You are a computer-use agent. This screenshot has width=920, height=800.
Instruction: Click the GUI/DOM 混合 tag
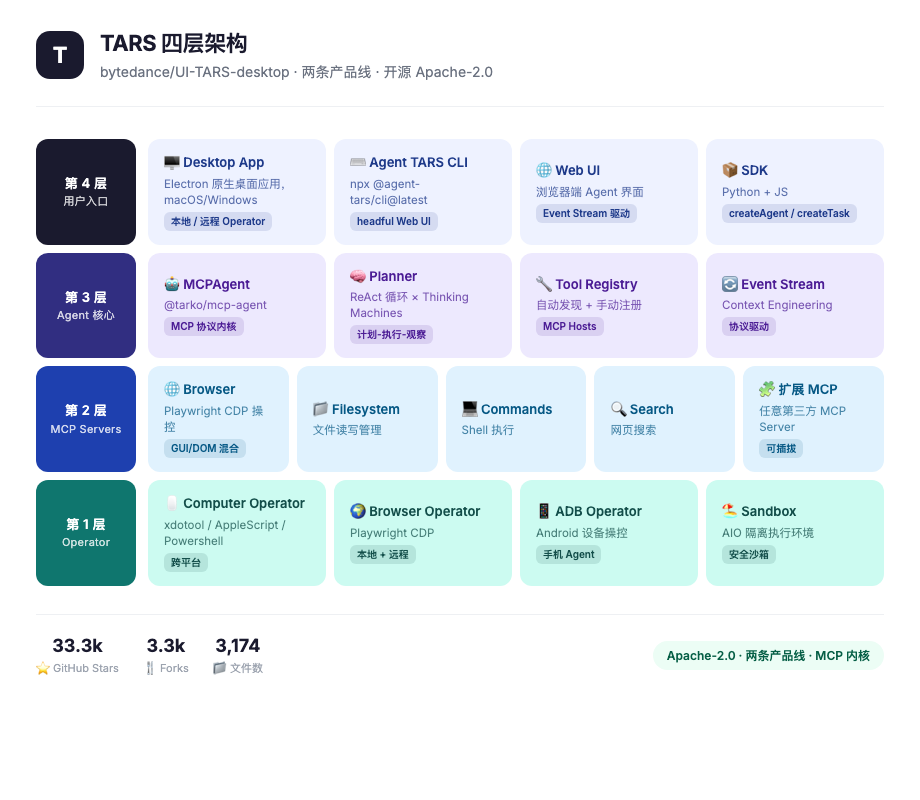tap(205, 448)
